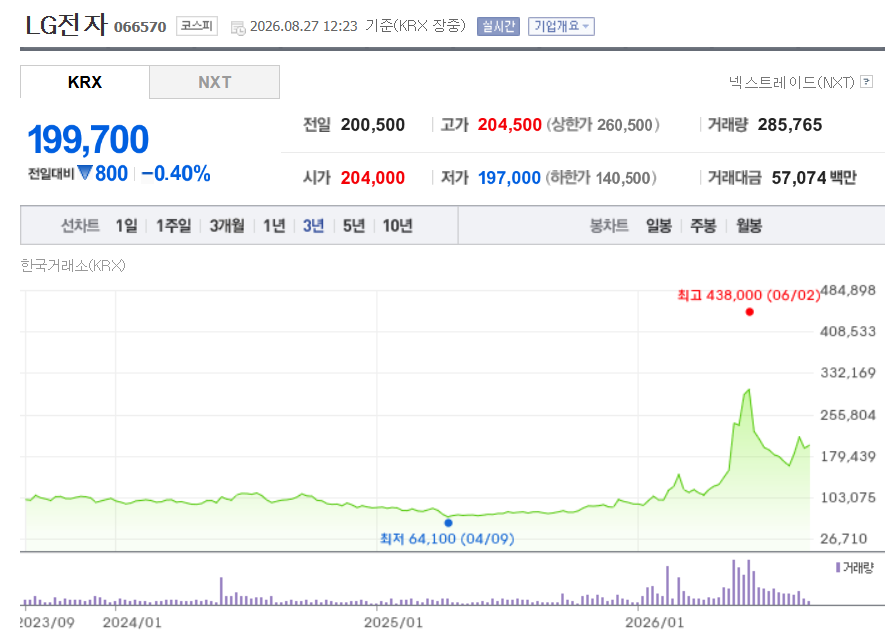Click the 거래대금 value 57,074 백만
This screenshot has width=885, height=636.
(x=814, y=178)
